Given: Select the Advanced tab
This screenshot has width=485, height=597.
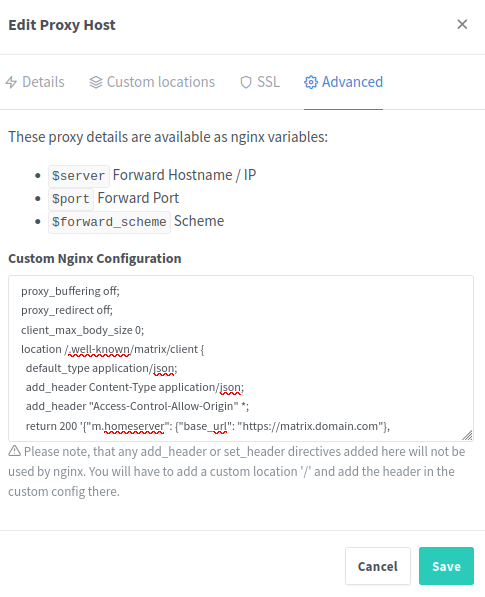Looking at the screenshot, I should (343, 82).
